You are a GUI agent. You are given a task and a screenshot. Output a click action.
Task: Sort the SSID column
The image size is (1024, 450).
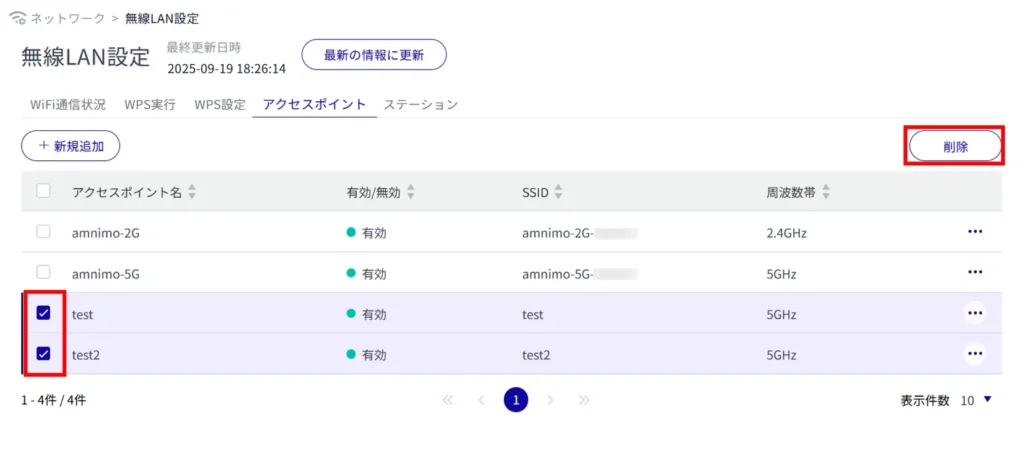coord(558,192)
